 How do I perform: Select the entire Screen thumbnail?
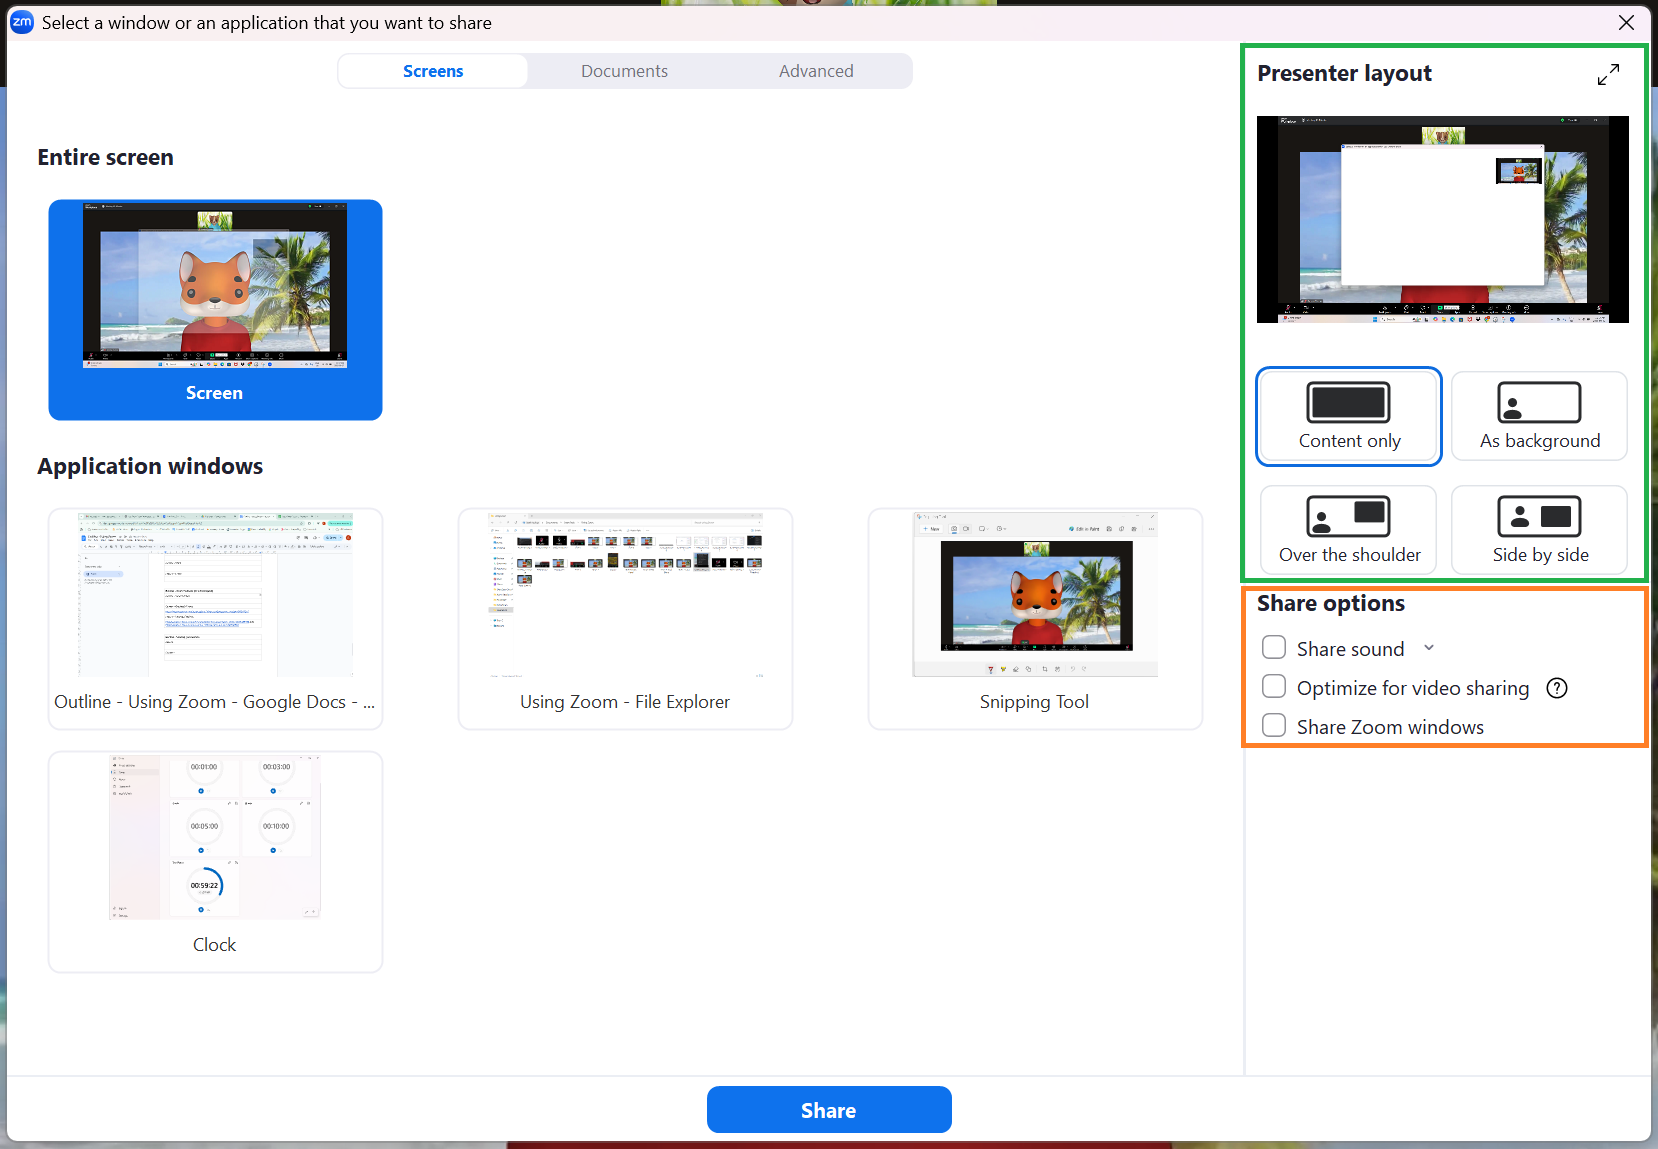tap(215, 310)
